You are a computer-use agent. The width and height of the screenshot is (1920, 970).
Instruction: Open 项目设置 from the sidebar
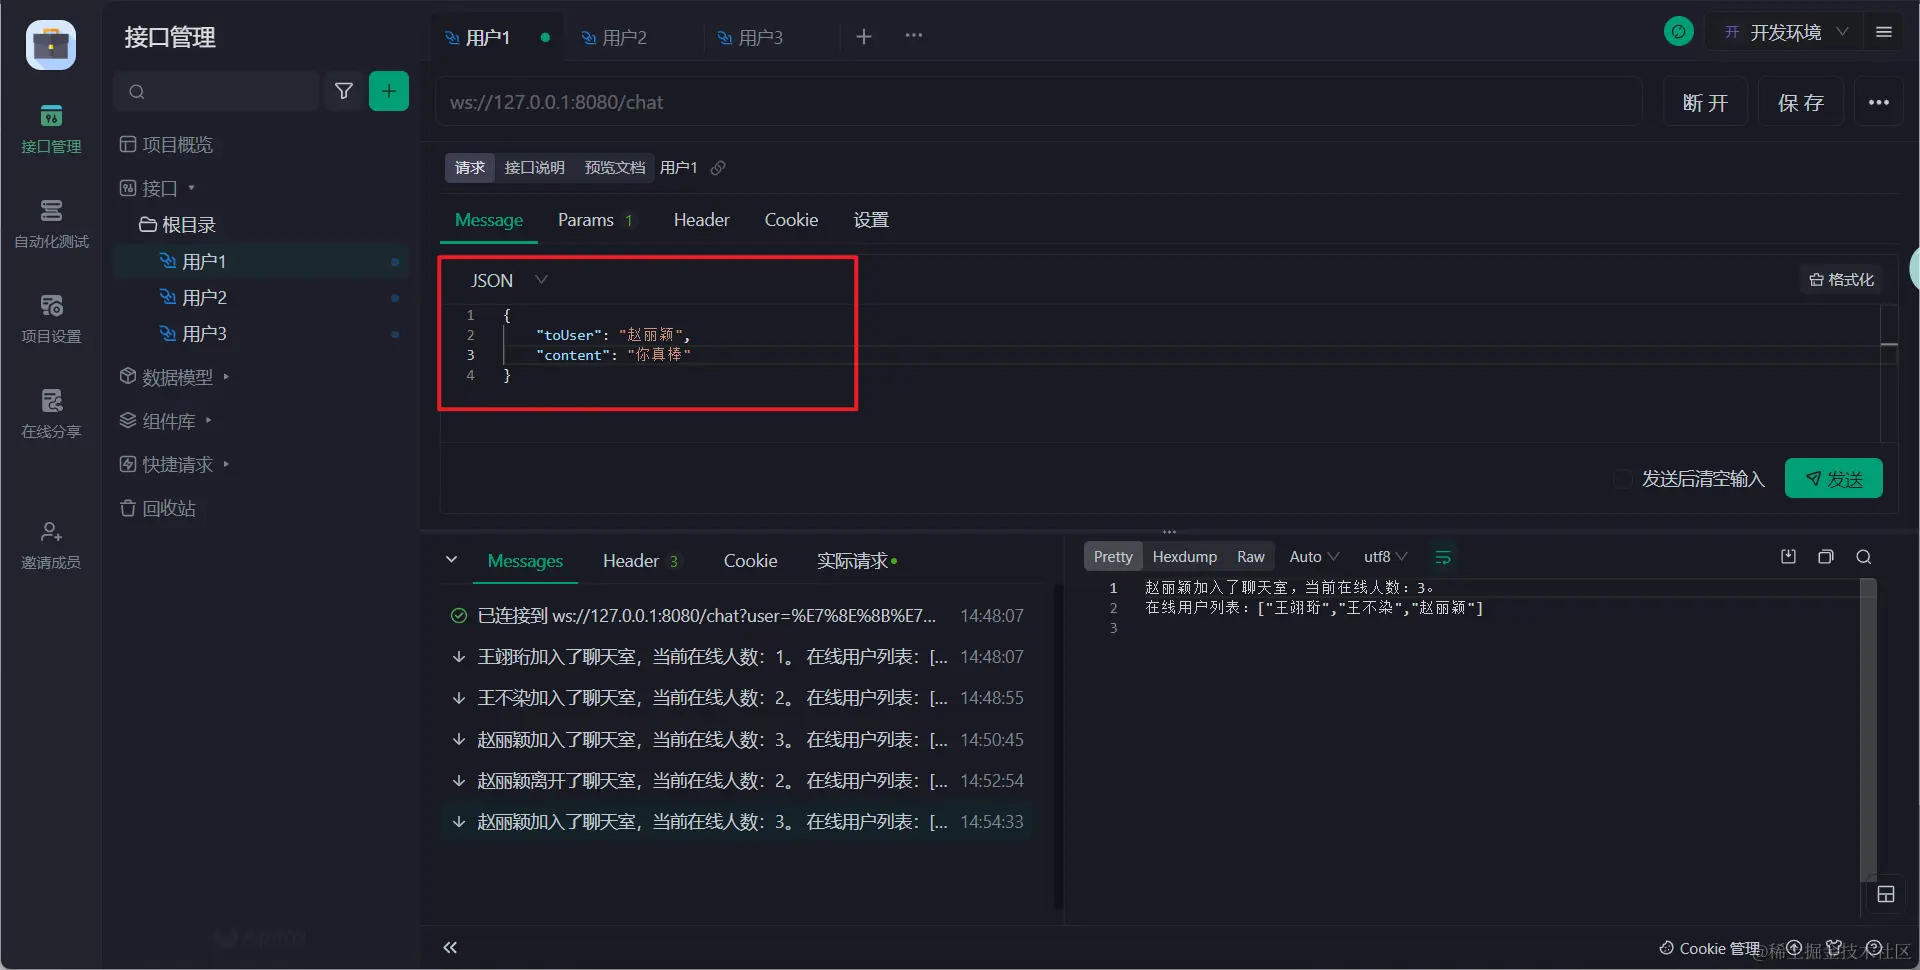(51, 319)
